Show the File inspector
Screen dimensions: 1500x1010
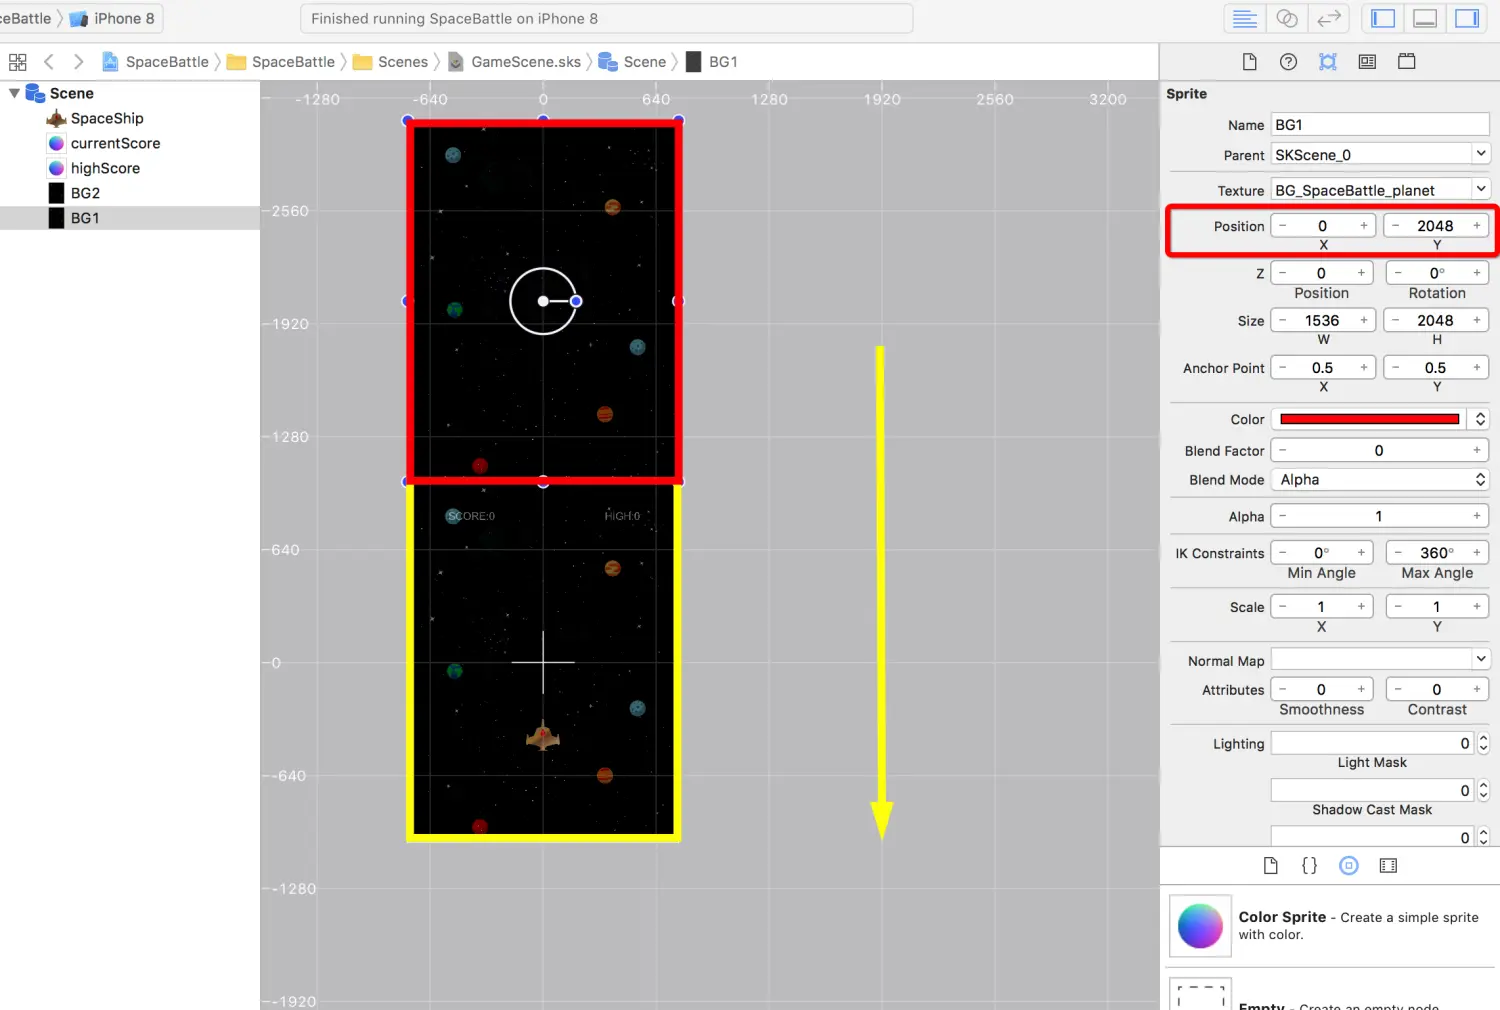click(1249, 62)
